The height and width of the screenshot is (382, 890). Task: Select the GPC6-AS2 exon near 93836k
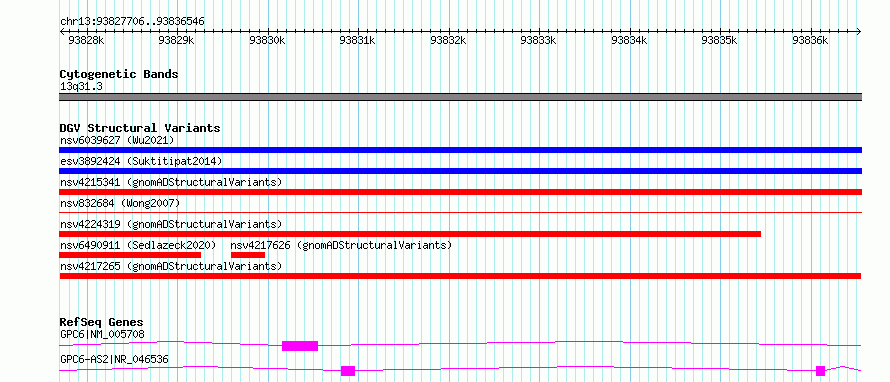coord(820,371)
